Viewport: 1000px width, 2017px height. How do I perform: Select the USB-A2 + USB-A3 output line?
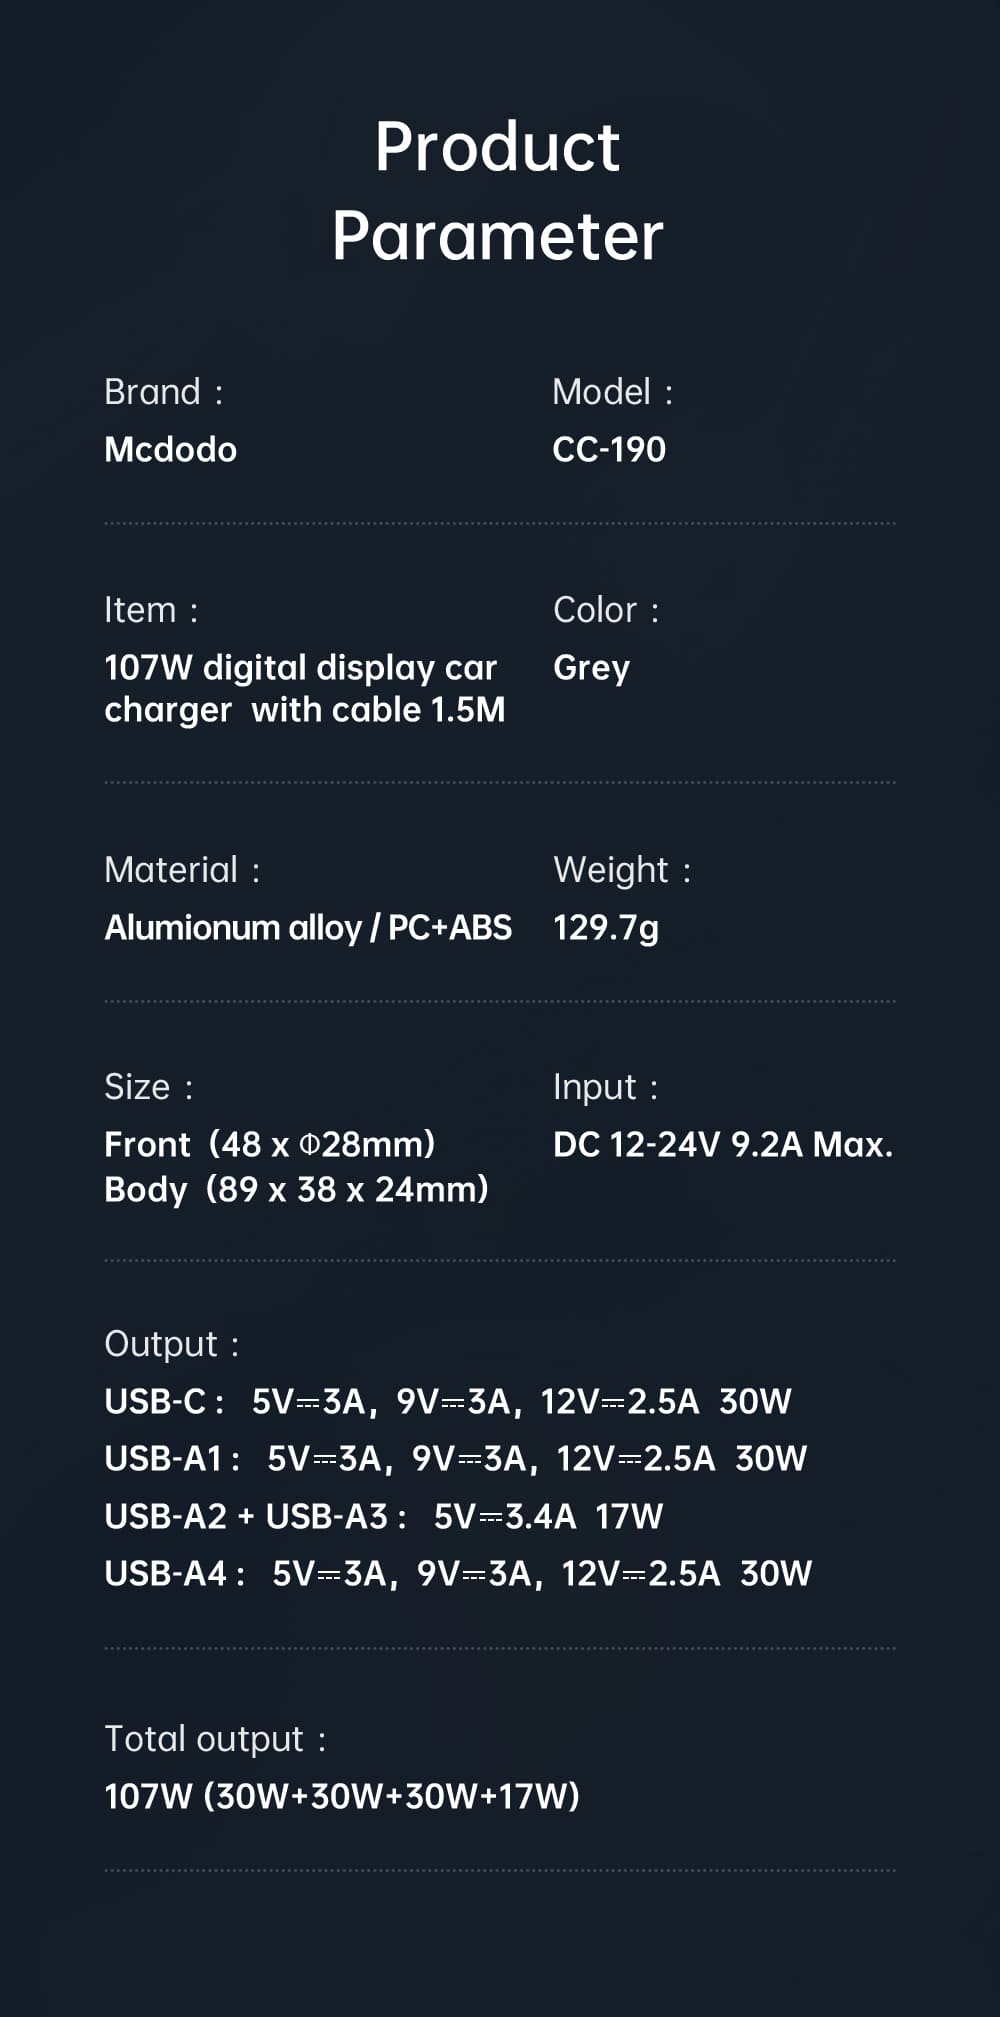point(383,1517)
